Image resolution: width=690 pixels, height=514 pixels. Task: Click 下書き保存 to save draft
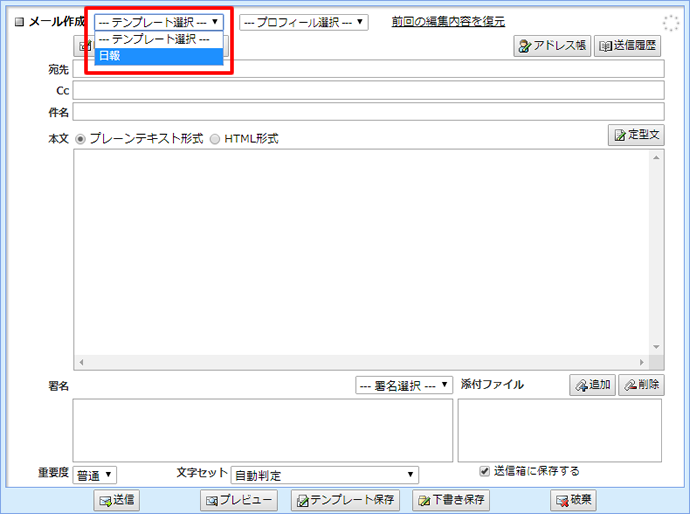pos(452,499)
